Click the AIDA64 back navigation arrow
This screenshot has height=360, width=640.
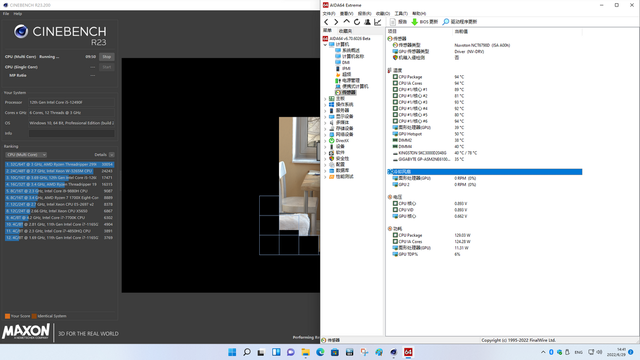[x=326, y=22]
